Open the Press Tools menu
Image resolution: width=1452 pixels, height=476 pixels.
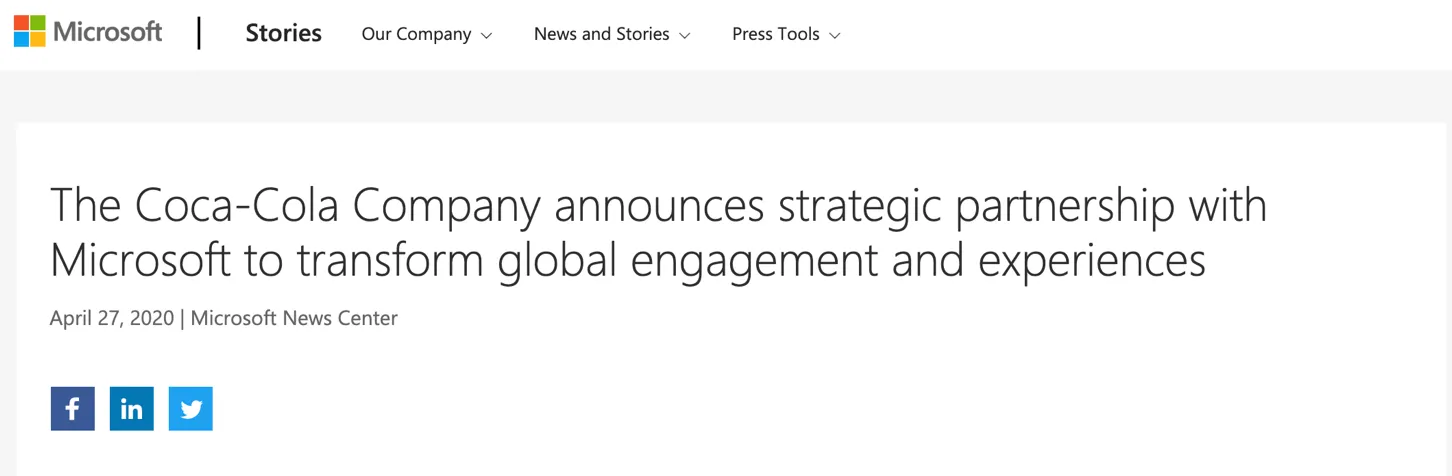tap(775, 34)
